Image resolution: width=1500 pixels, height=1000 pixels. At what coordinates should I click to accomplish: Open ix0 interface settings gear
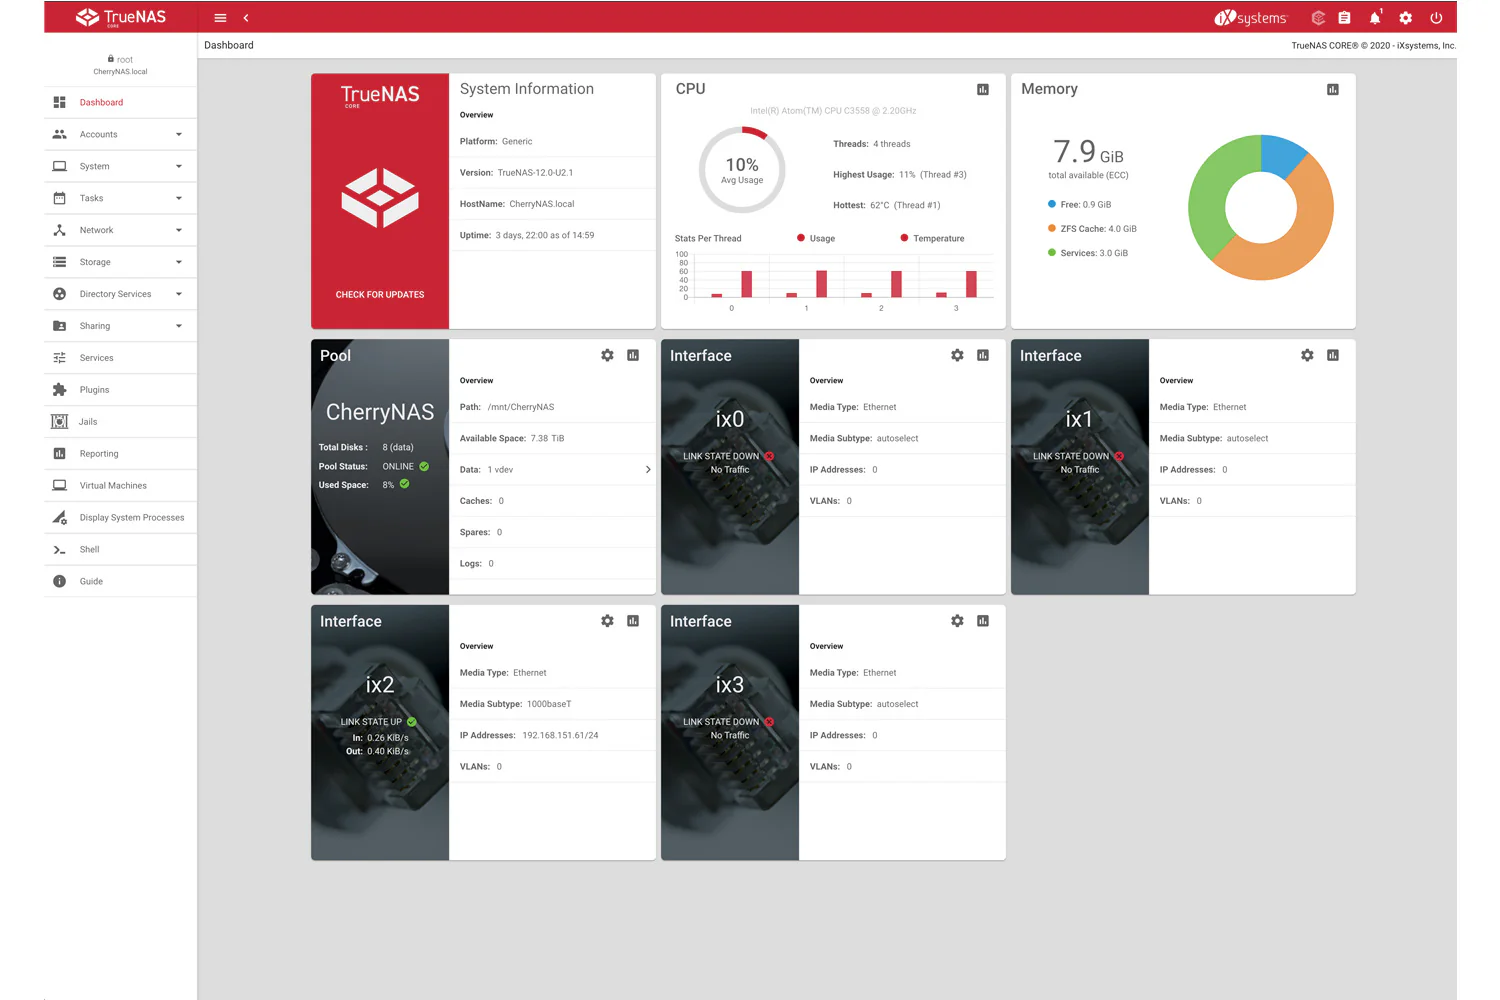(957, 355)
